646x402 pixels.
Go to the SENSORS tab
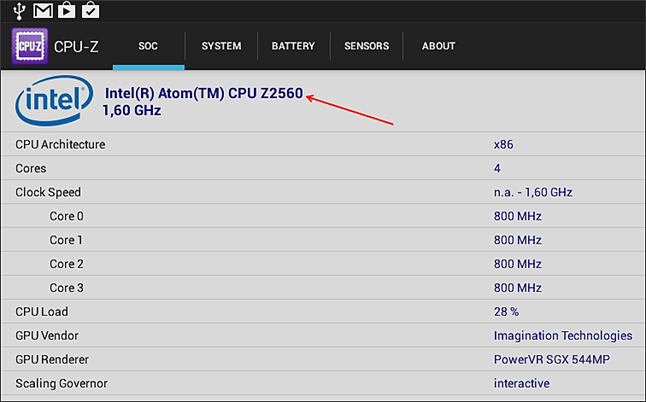pos(366,46)
